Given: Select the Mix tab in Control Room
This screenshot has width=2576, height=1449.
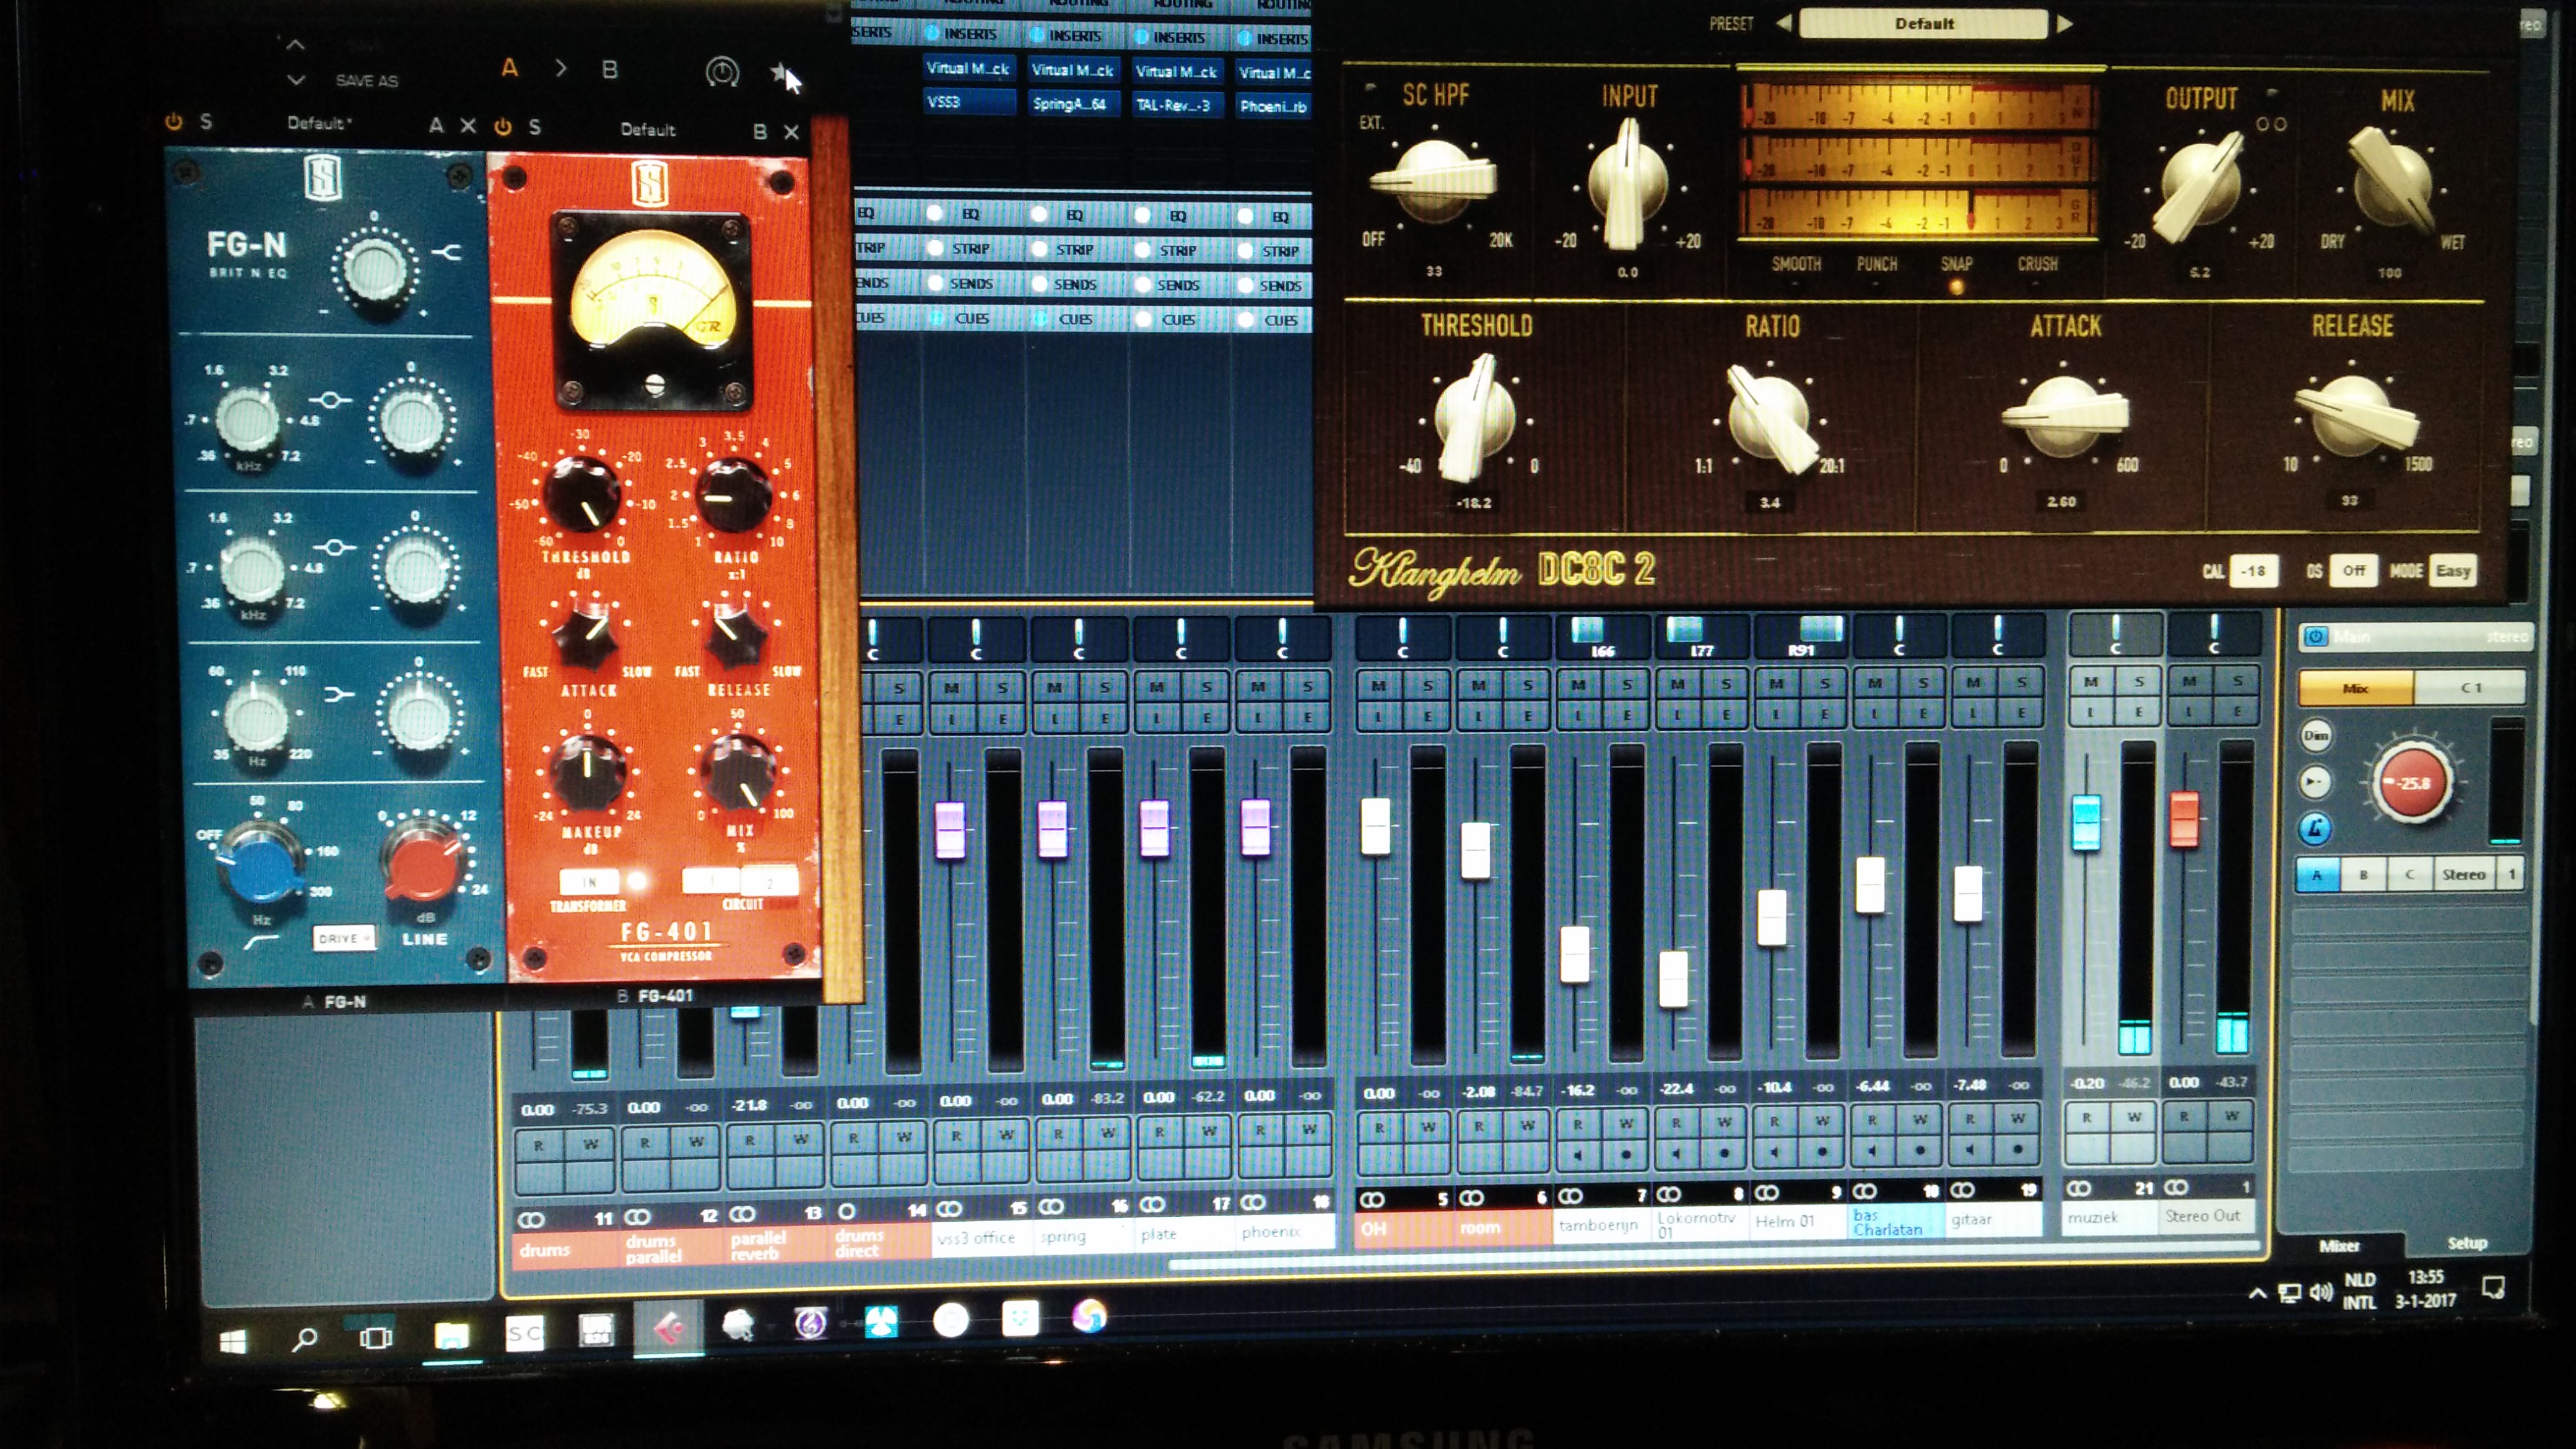Looking at the screenshot, I should 2355,688.
